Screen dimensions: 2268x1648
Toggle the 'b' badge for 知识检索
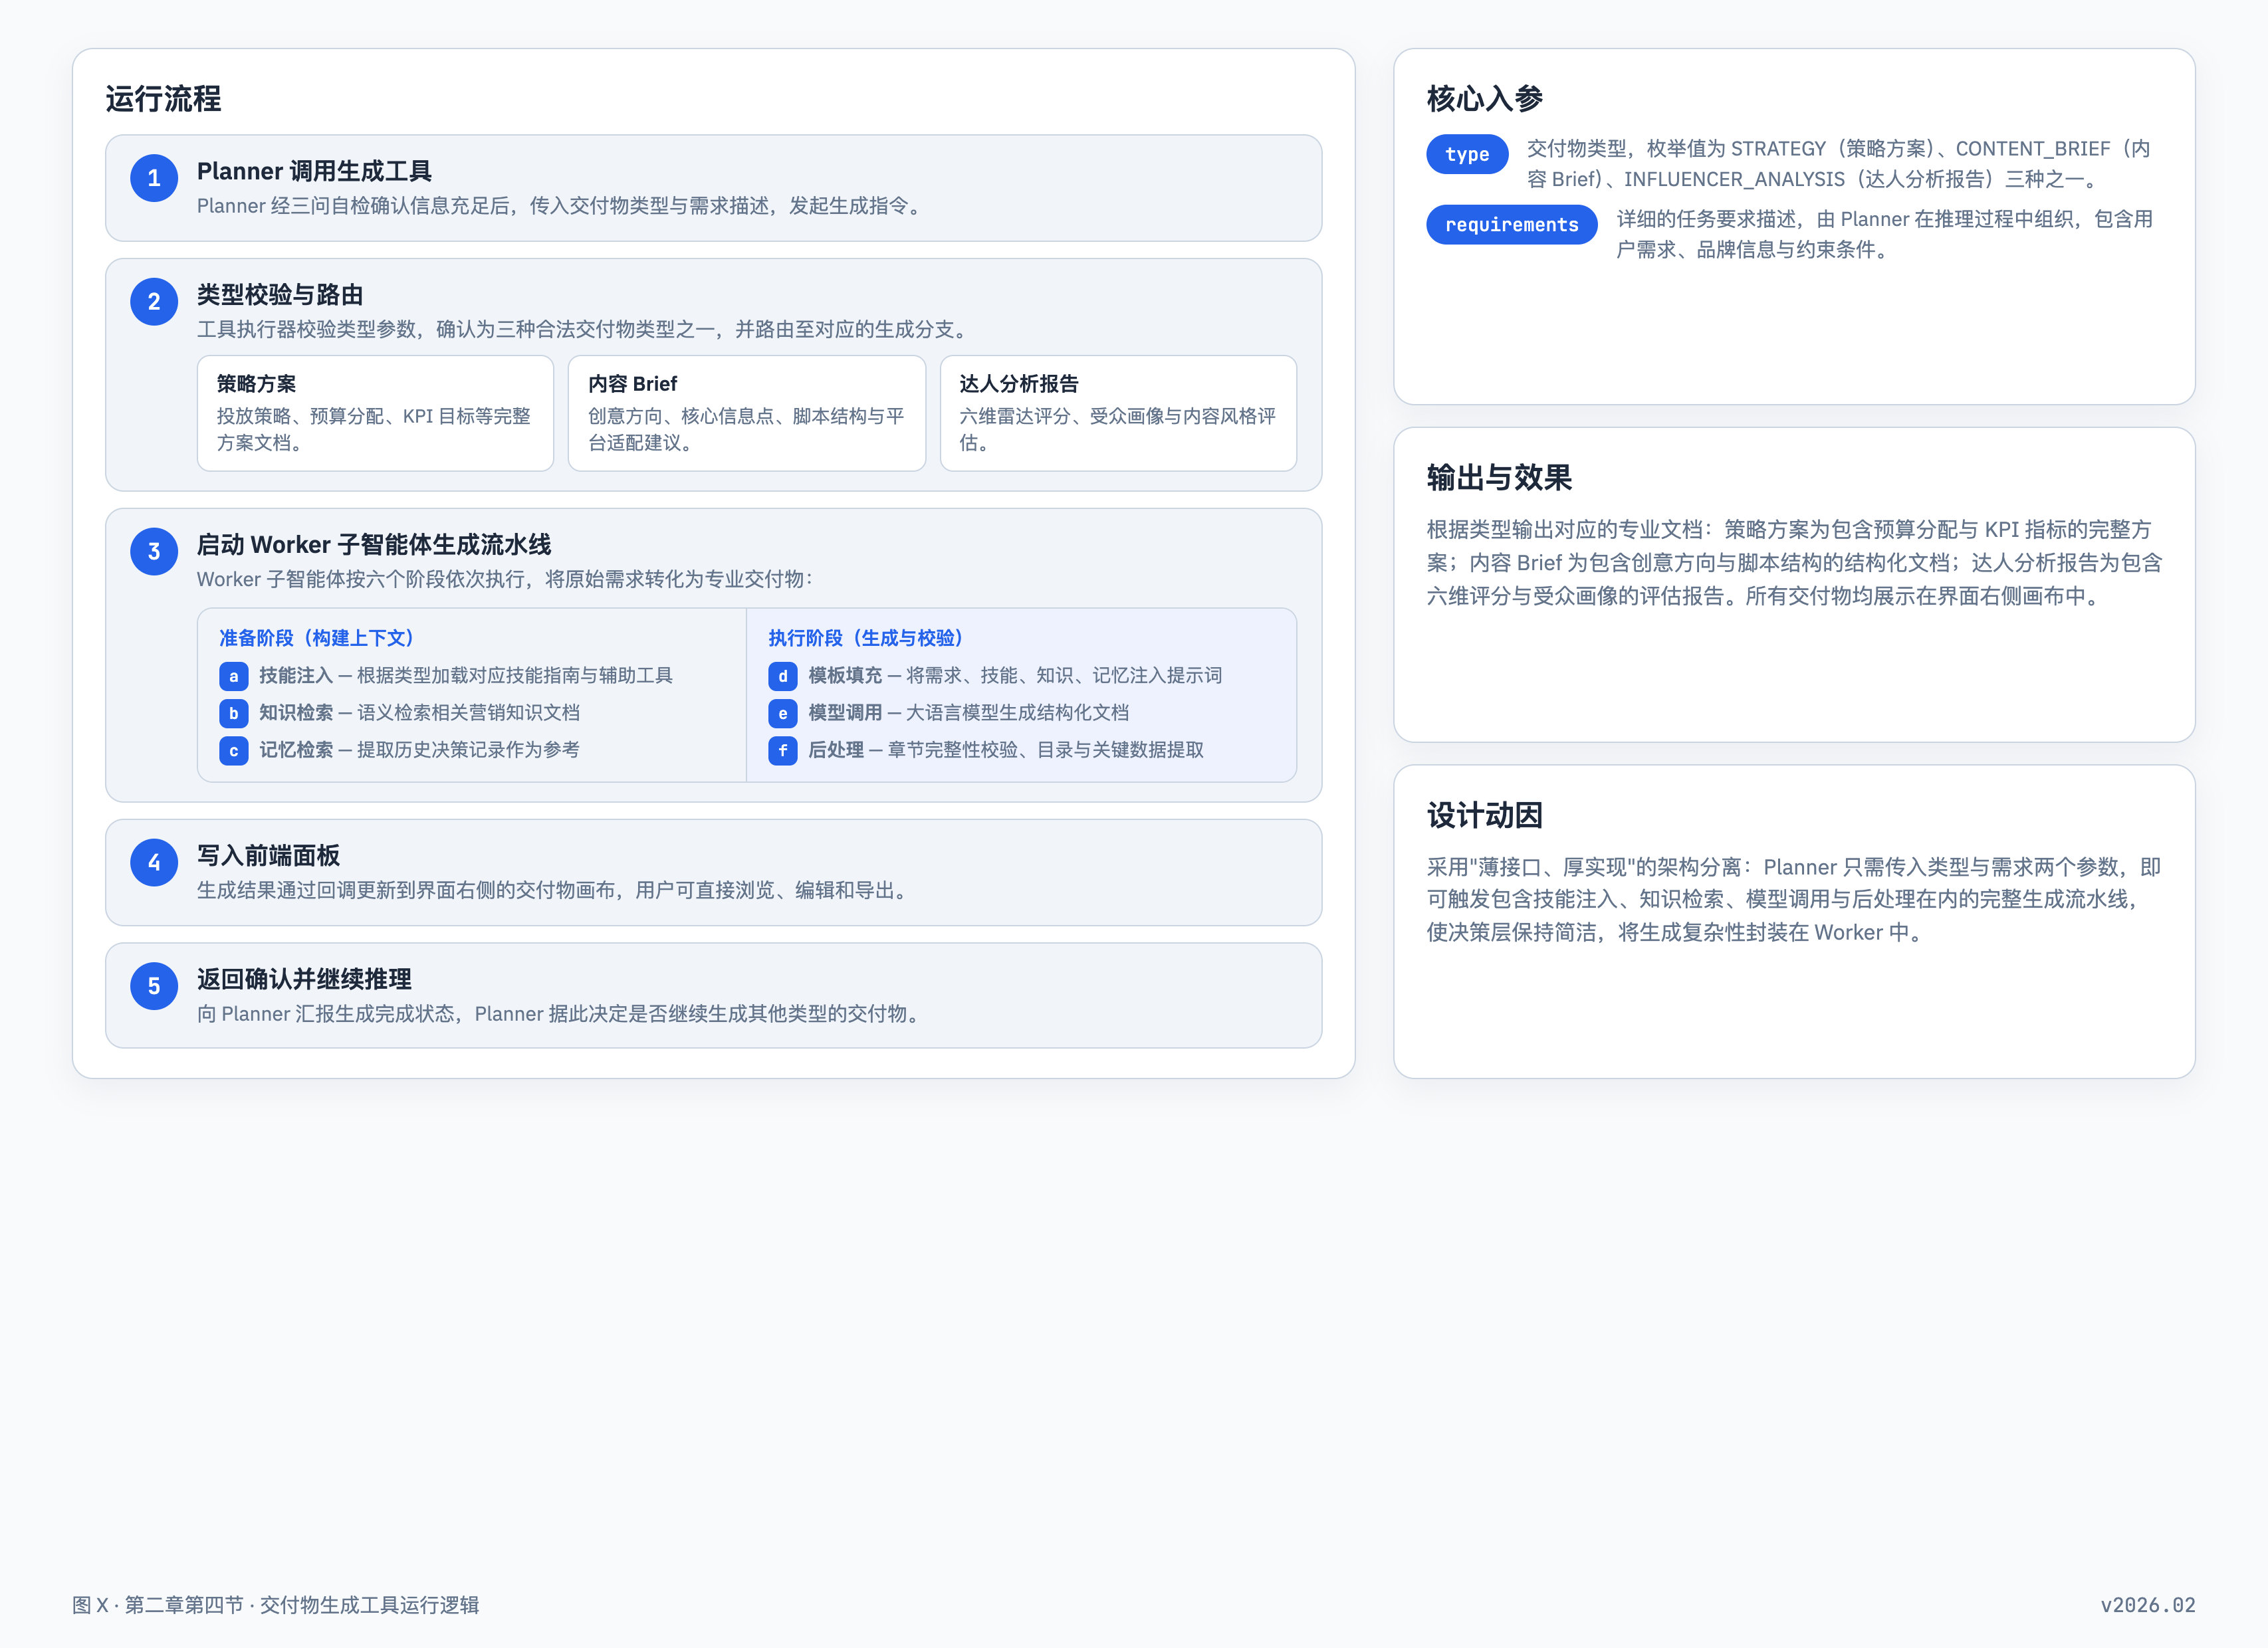233,713
